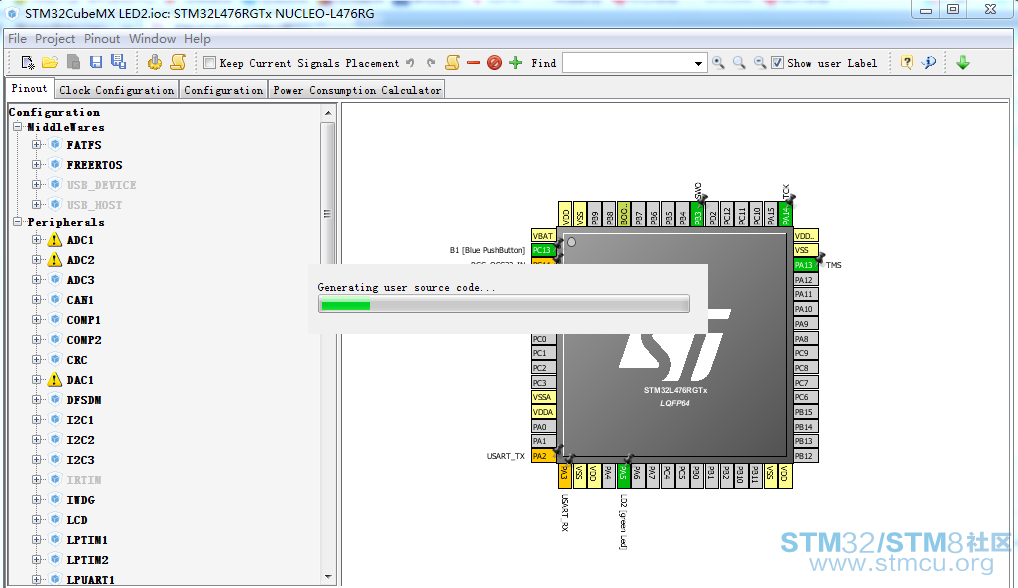The image size is (1018, 588).
Task: Open the File menu
Action: pos(18,39)
